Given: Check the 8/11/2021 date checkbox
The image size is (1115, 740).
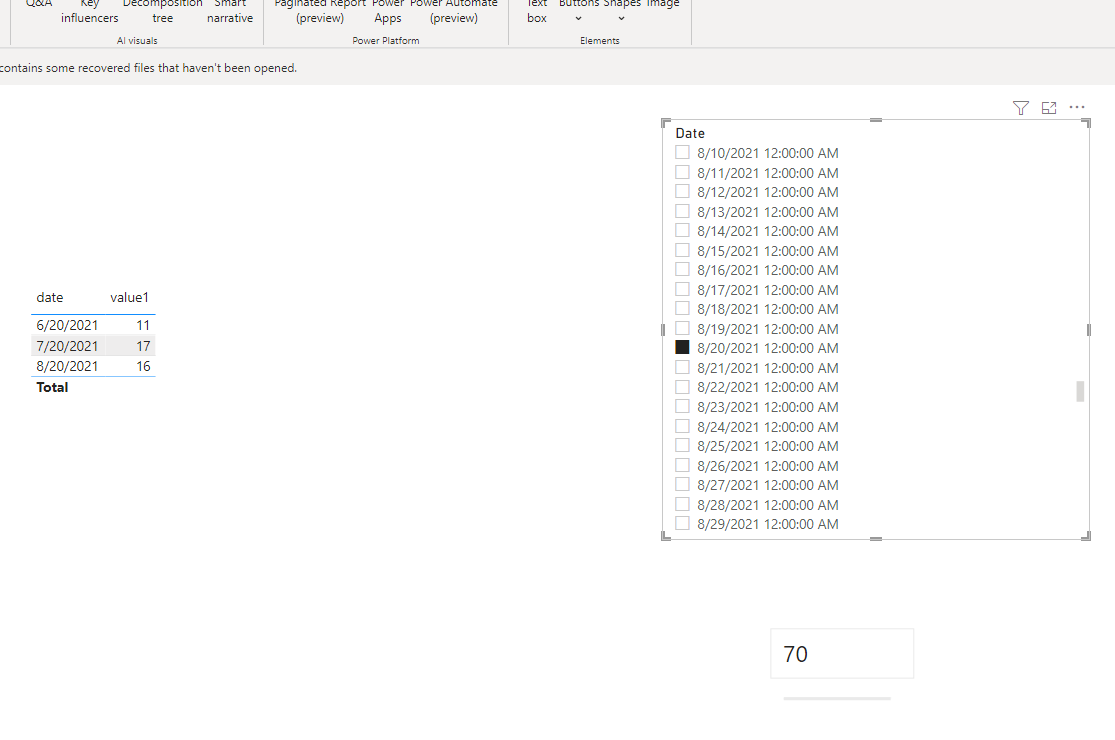Looking at the screenshot, I should coord(682,172).
